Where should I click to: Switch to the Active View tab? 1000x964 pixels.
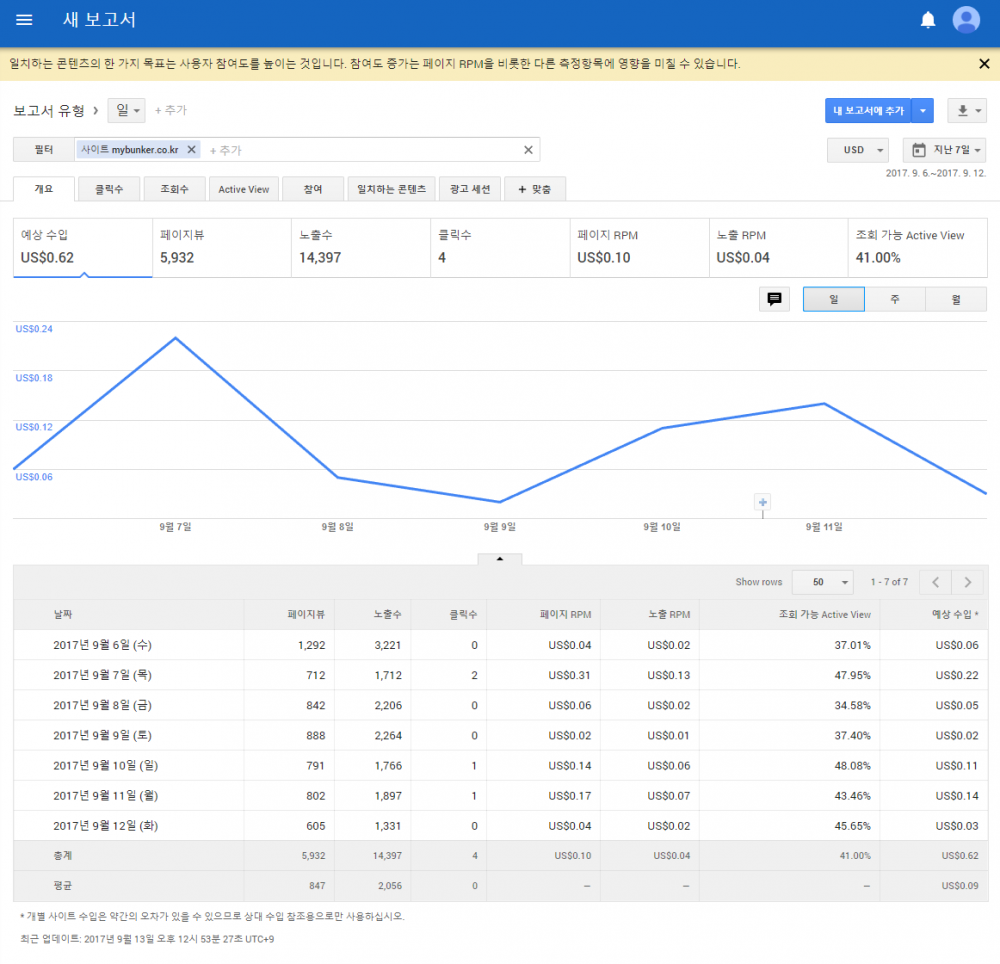coord(244,189)
